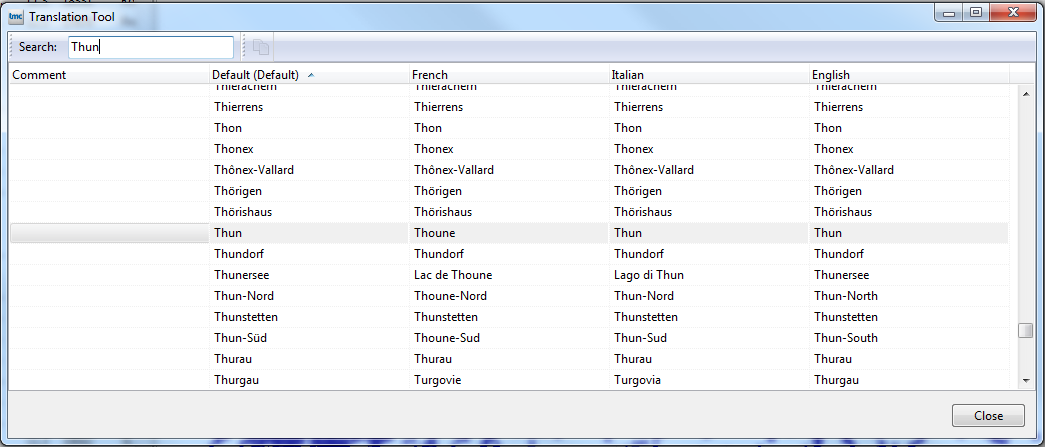The image size is (1045, 447).
Task: Select the Italian cell 'Turgovia'
Action: (637, 380)
